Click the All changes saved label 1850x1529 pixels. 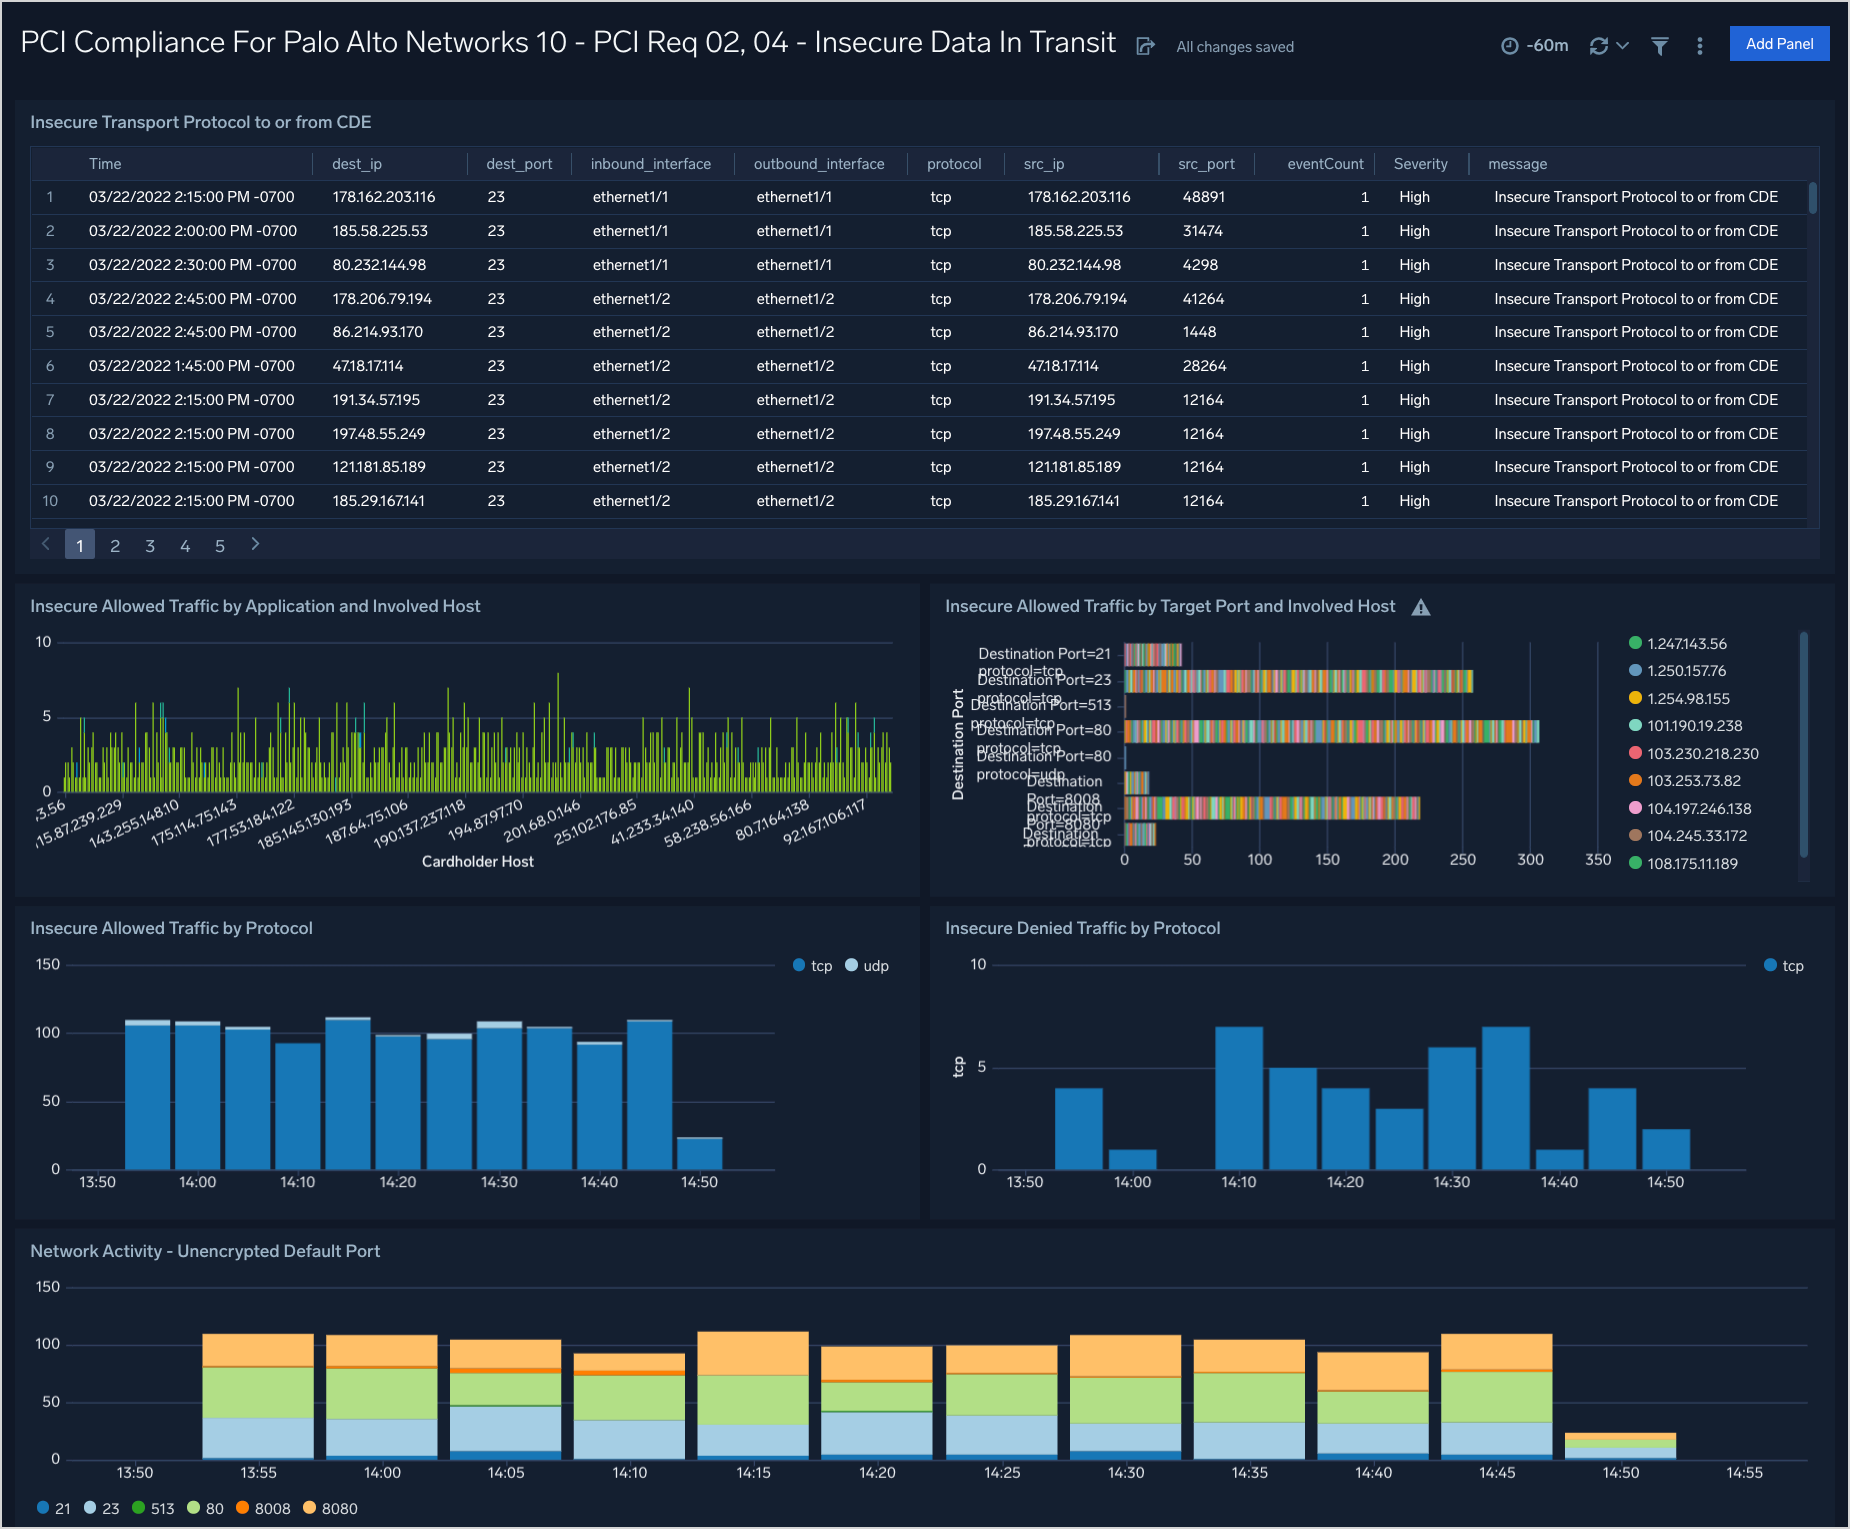(x=1235, y=46)
